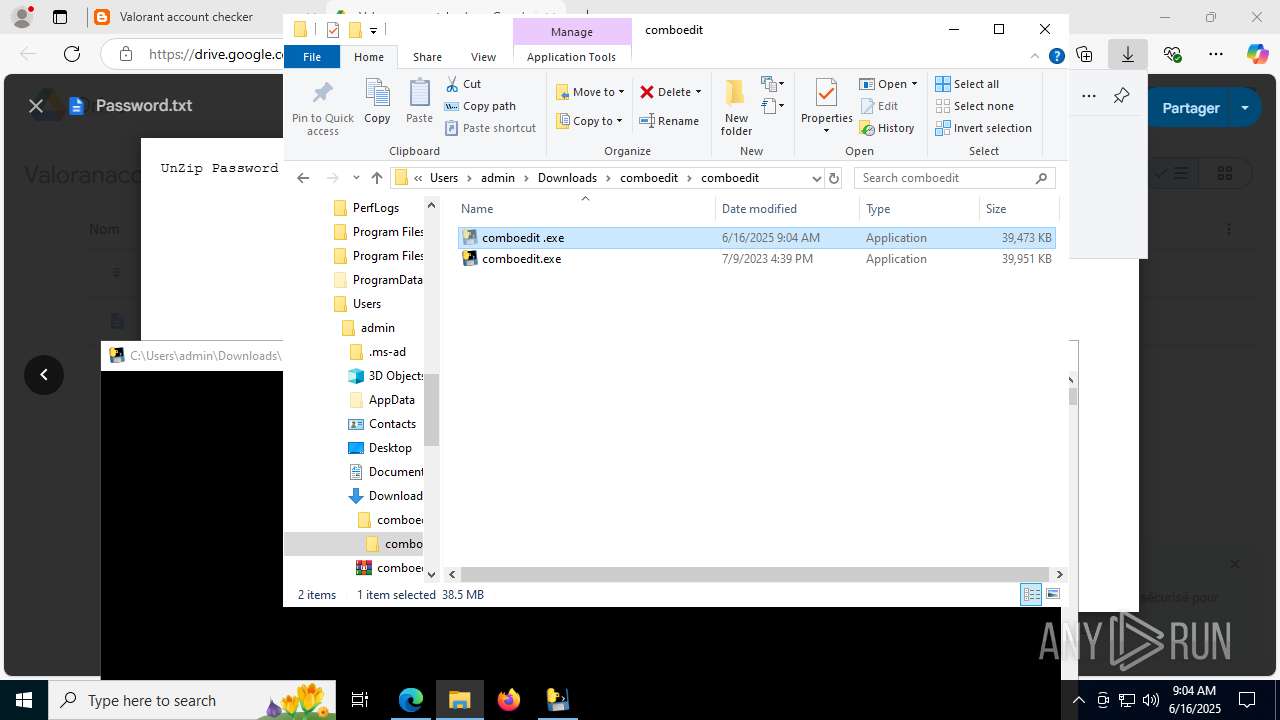Open Firefox from the taskbar
The image size is (1280, 720).
click(x=509, y=700)
